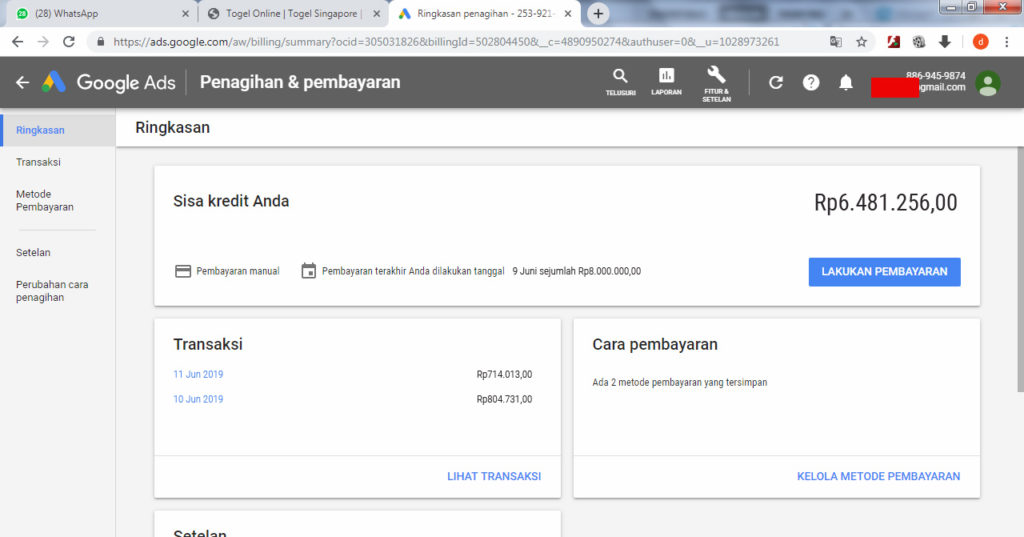Open the Telusuri search tool
The image size is (1024, 537).
(x=620, y=82)
